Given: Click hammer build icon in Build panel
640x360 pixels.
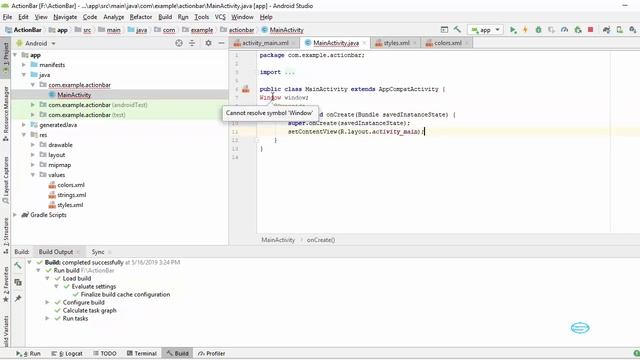Looking at the screenshot, I should tap(18, 266).
